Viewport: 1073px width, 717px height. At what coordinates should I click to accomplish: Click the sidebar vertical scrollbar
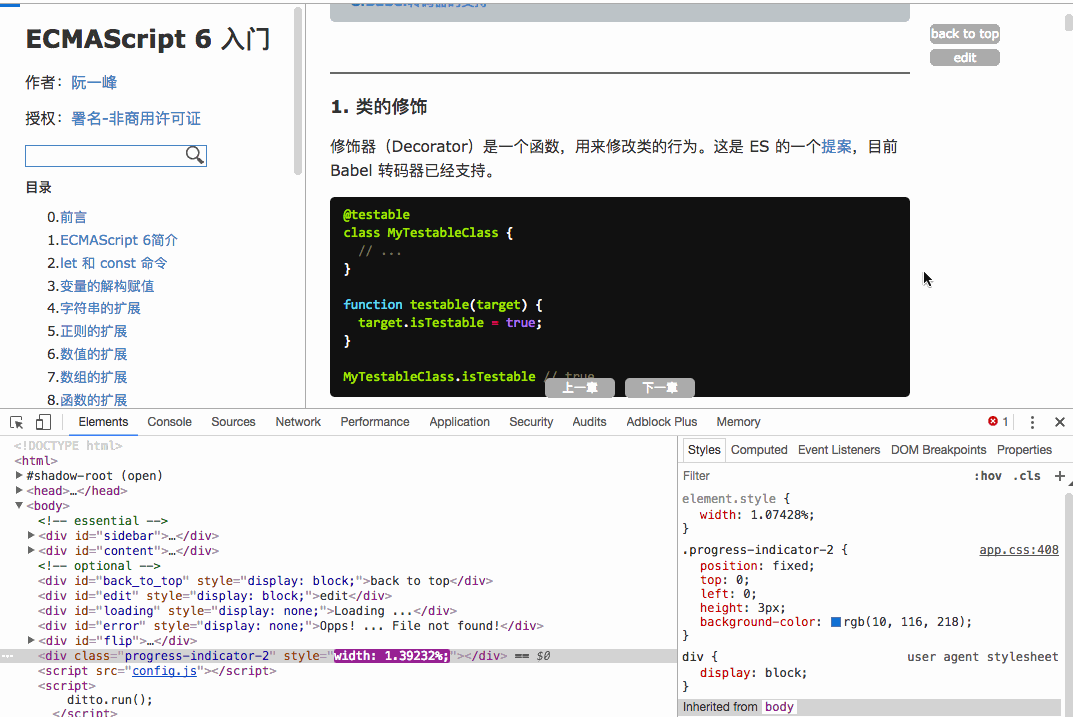tap(298, 90)
